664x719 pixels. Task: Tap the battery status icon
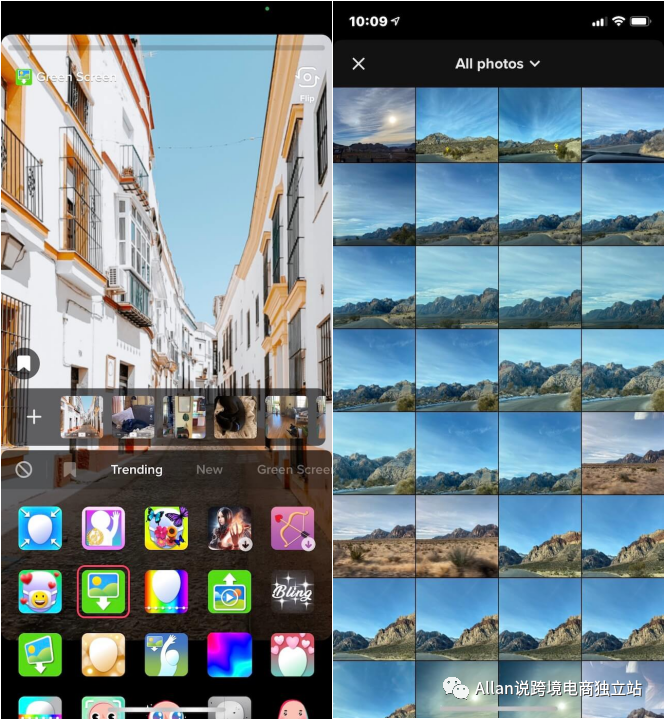pos(641,21)
